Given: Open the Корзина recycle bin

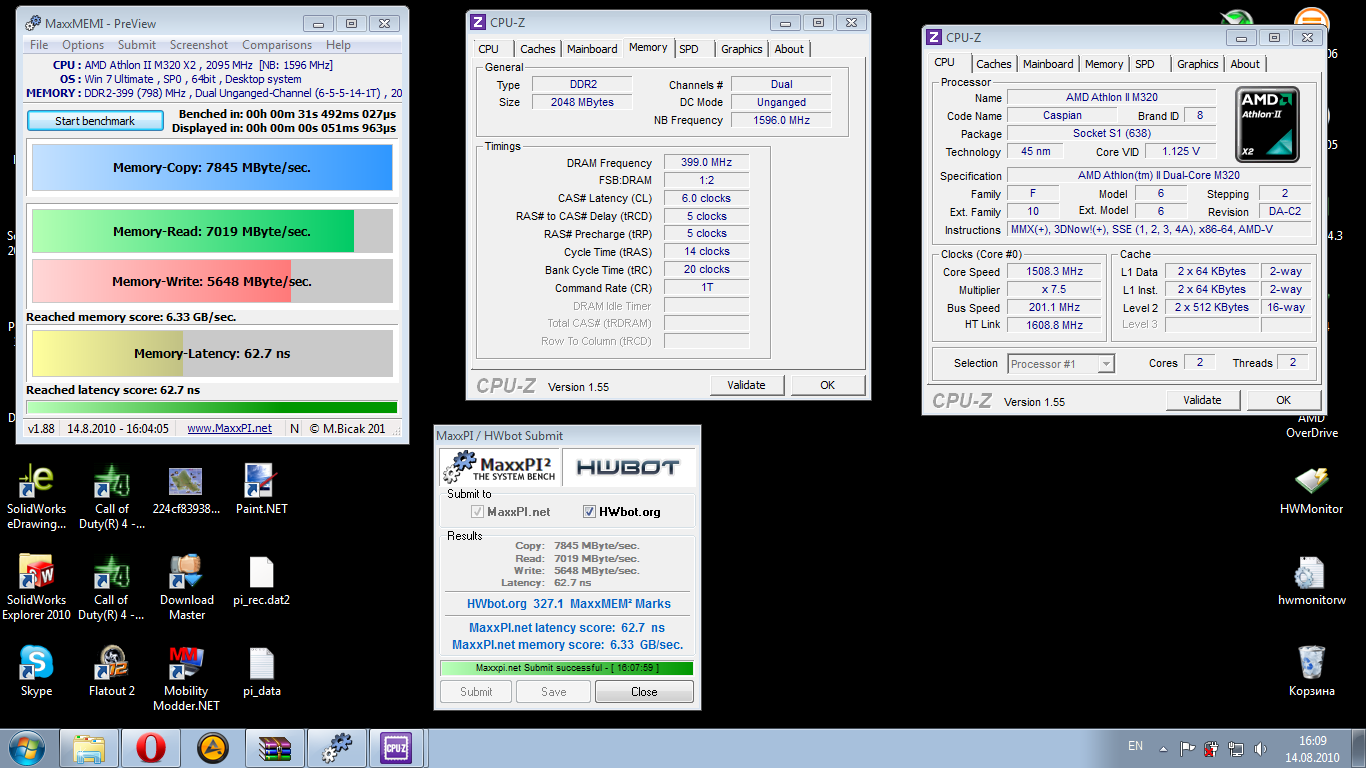Looking at the screenshot, I should click(x=1310, y=671).
